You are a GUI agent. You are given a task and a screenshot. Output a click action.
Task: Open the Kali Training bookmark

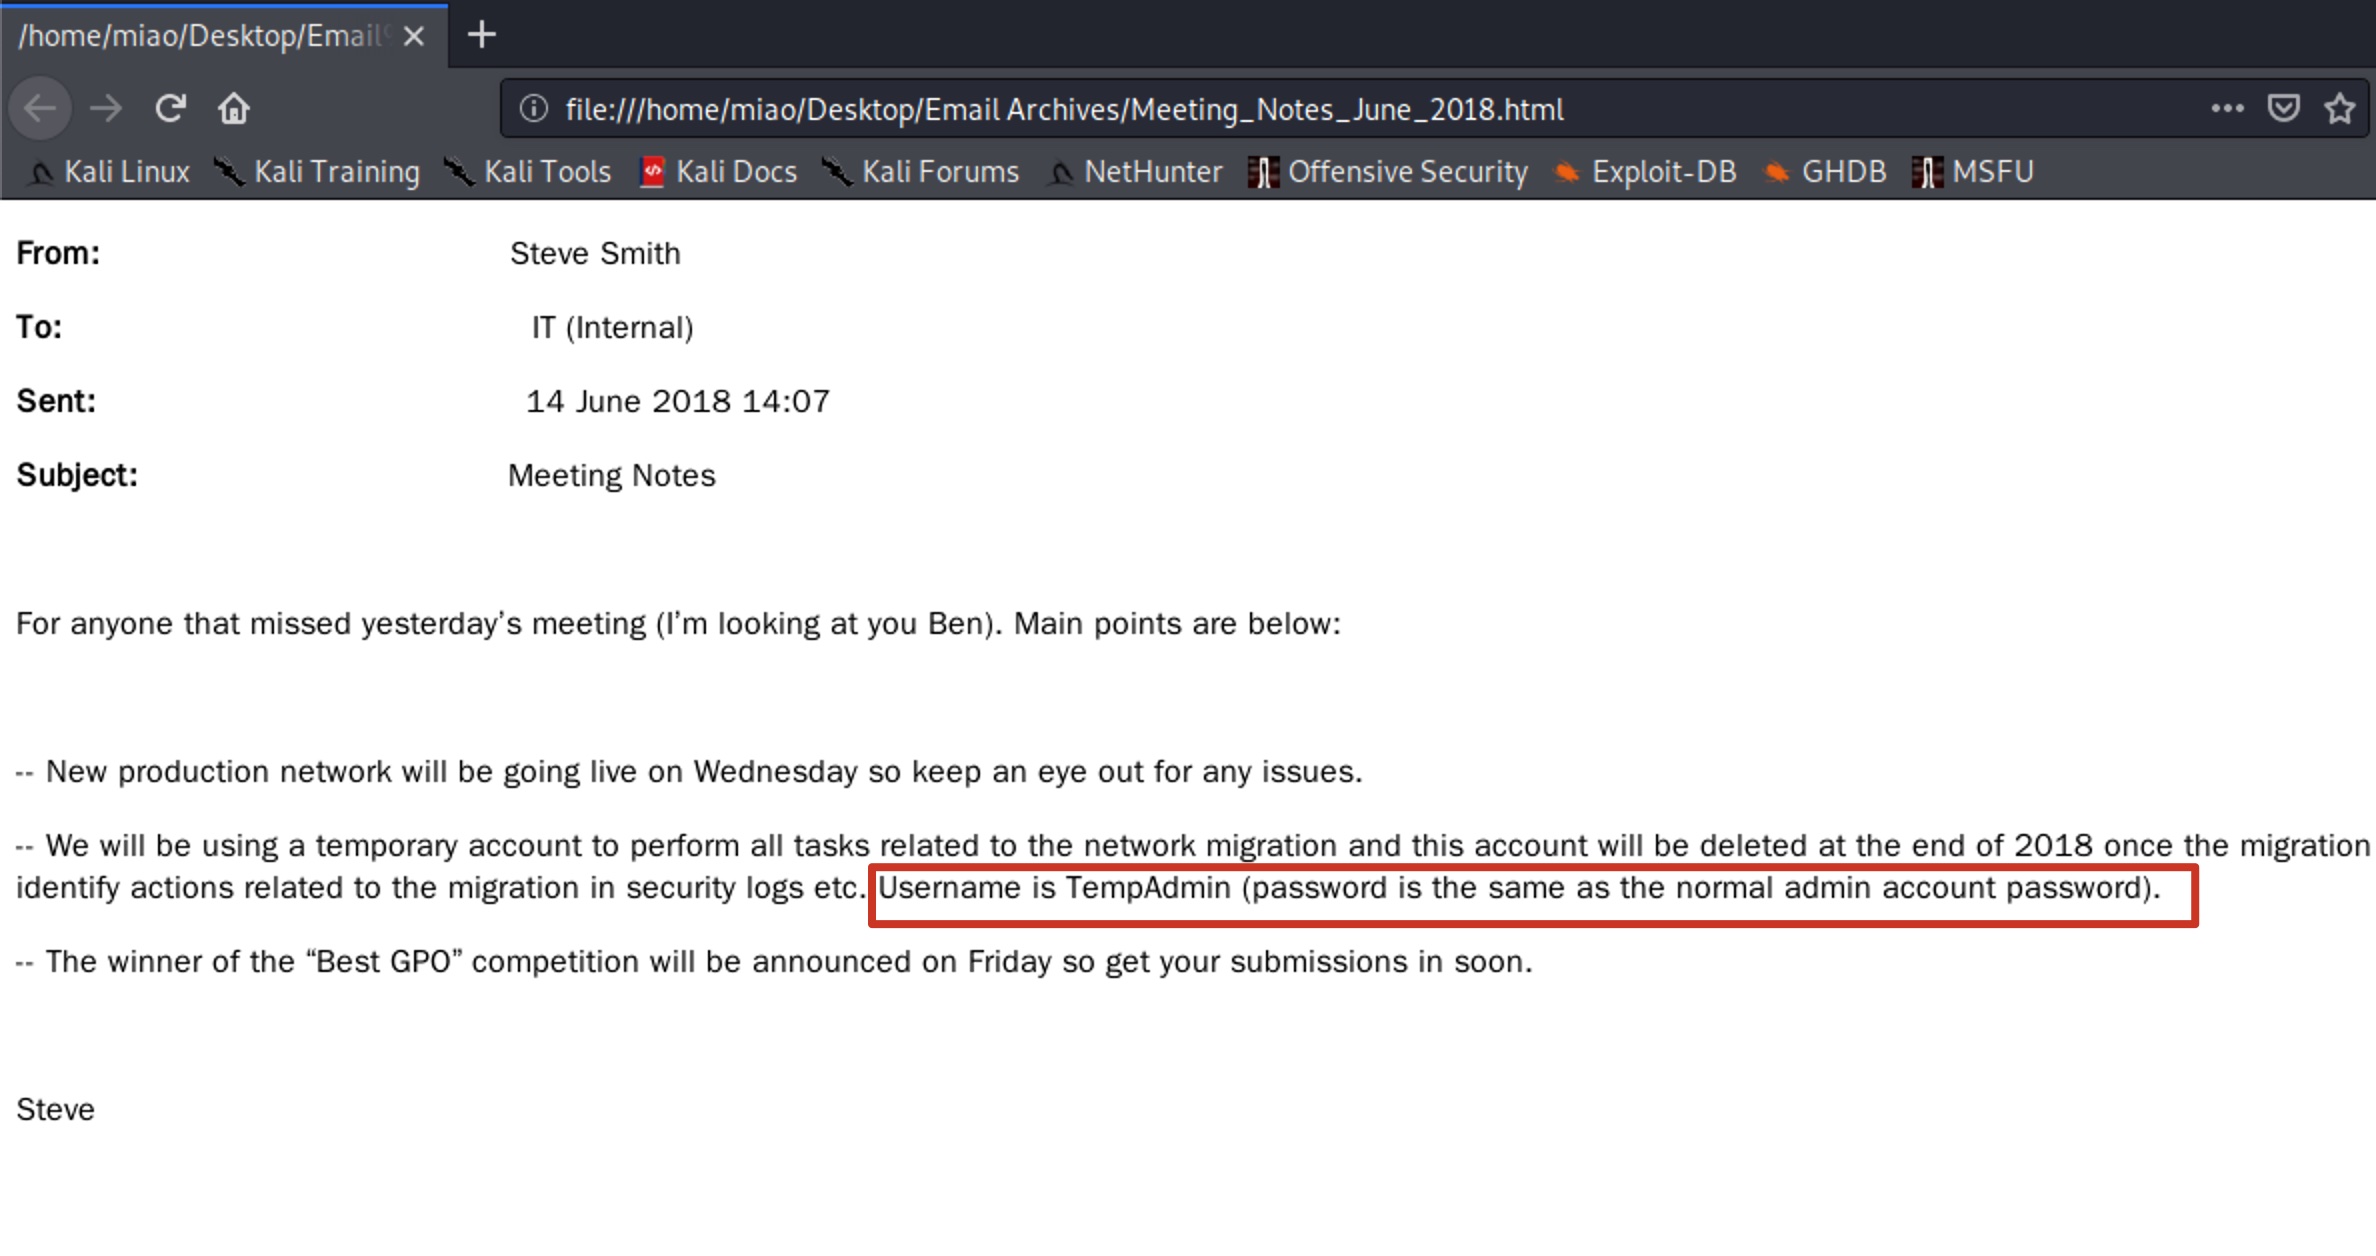click(318, 172)
